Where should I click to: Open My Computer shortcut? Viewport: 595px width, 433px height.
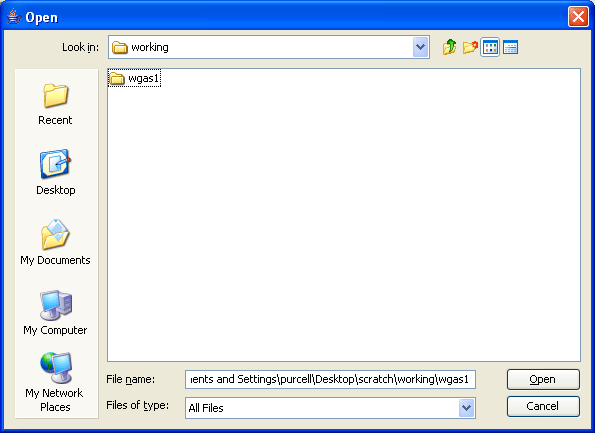[x=55, y=313]
